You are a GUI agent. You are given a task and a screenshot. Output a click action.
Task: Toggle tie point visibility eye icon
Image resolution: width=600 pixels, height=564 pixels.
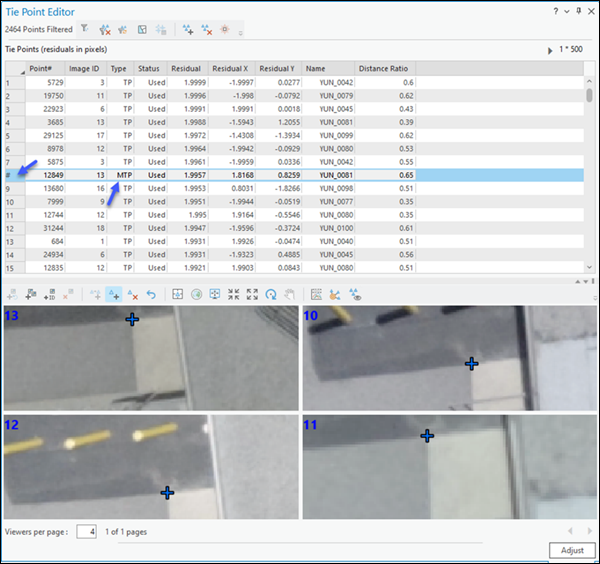pos(355,294)
